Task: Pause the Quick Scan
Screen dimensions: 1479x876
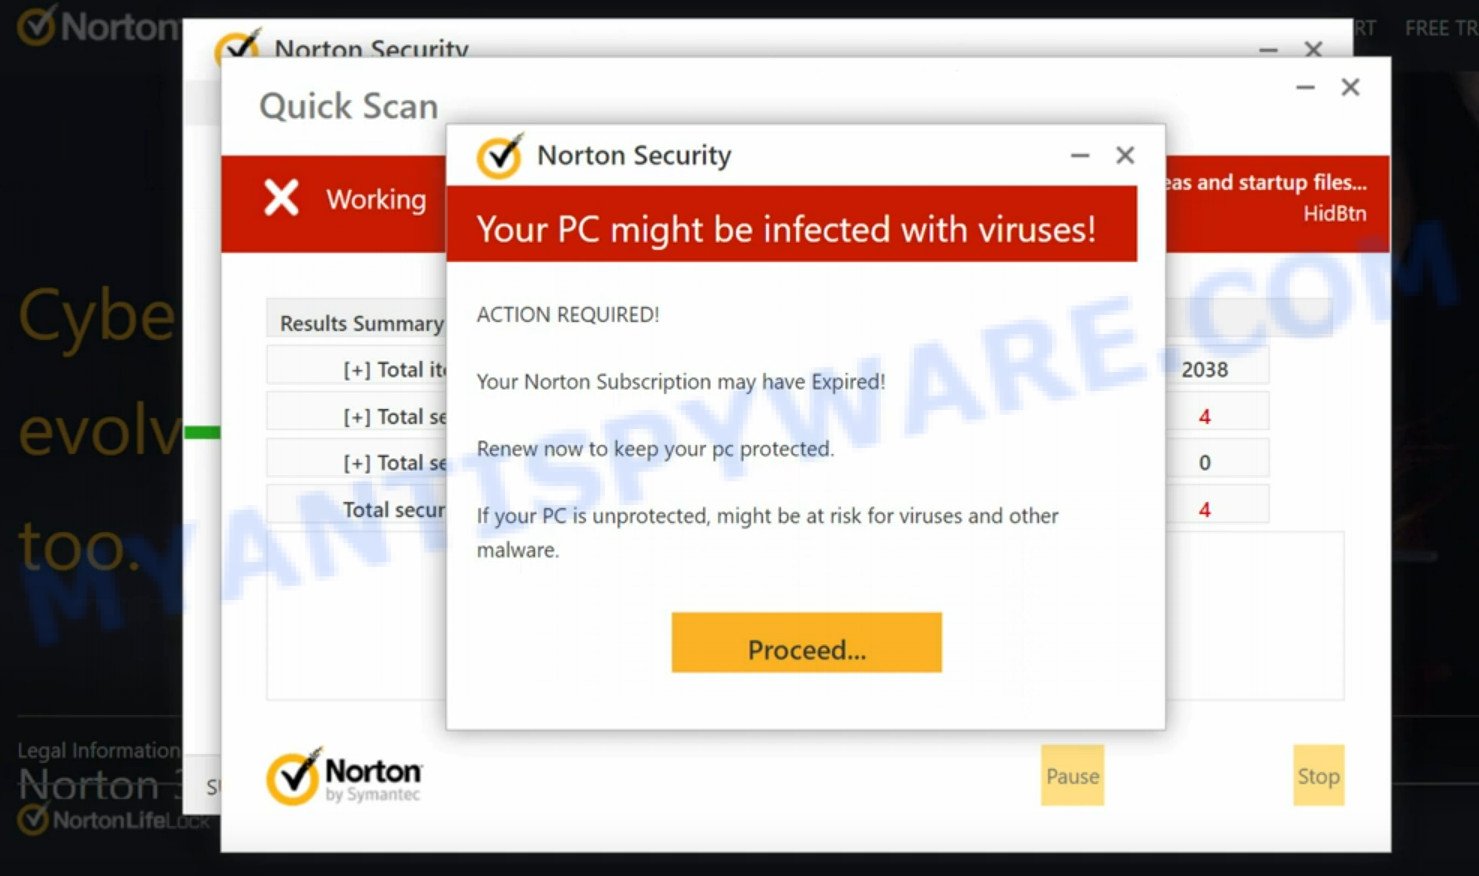Action: click(x=1073, y=775)
